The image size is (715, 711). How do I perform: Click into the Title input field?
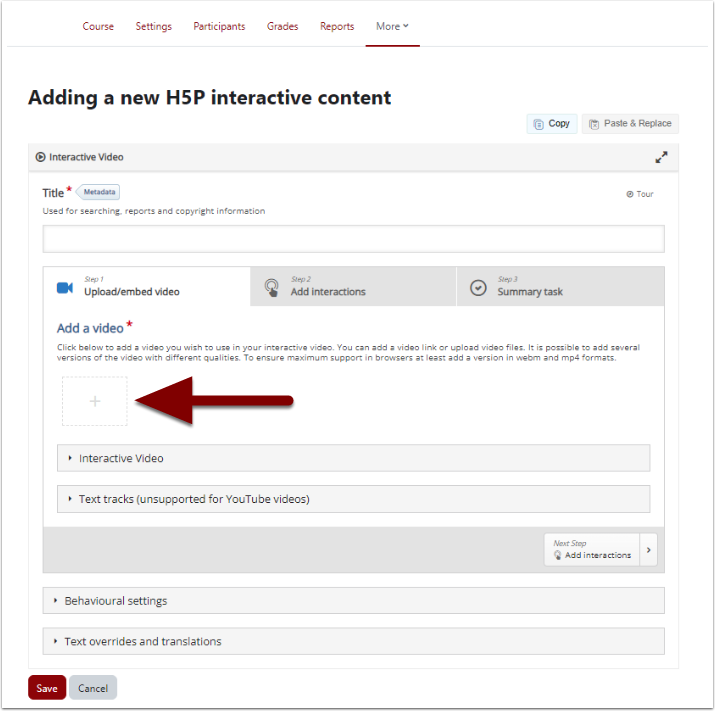[353, 239]
